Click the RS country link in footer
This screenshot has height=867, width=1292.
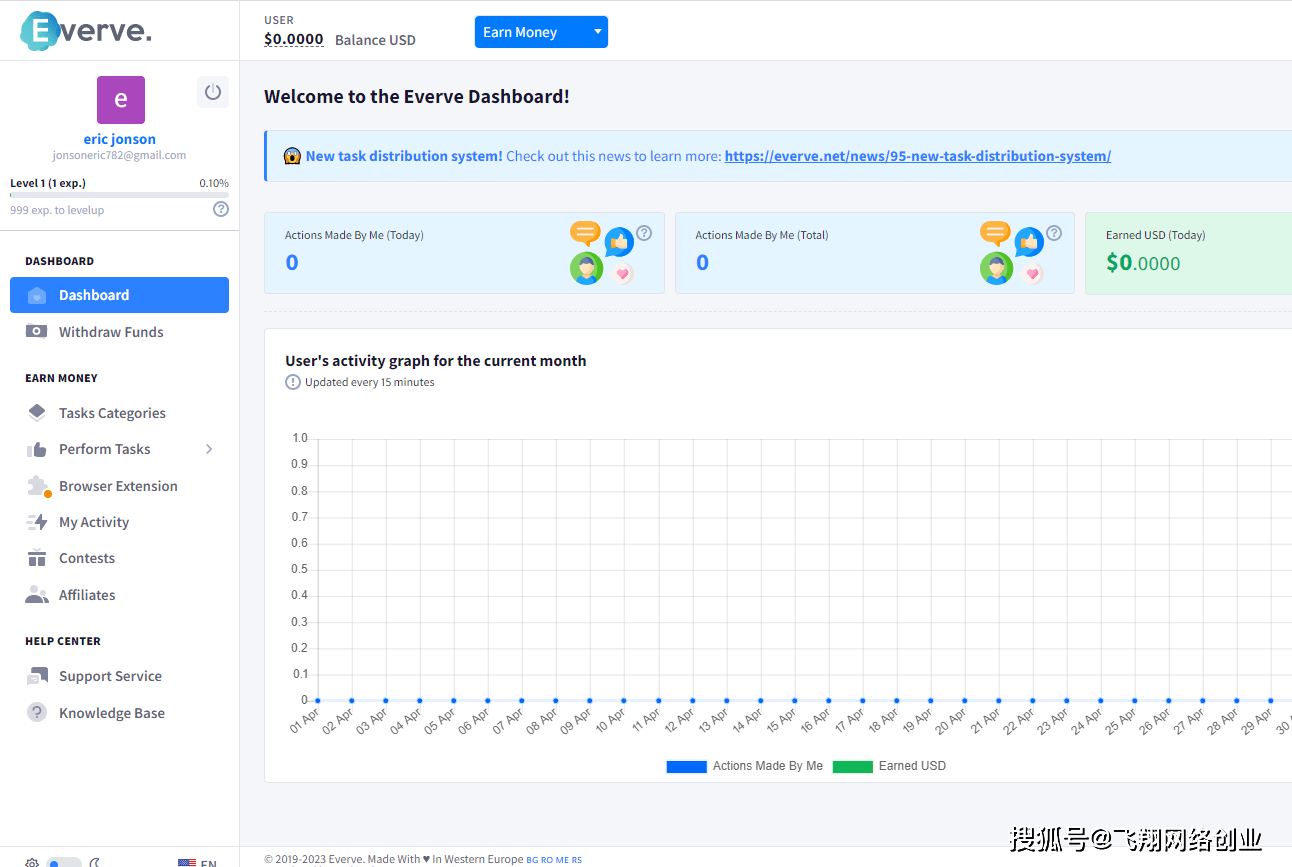pos(577,860)
